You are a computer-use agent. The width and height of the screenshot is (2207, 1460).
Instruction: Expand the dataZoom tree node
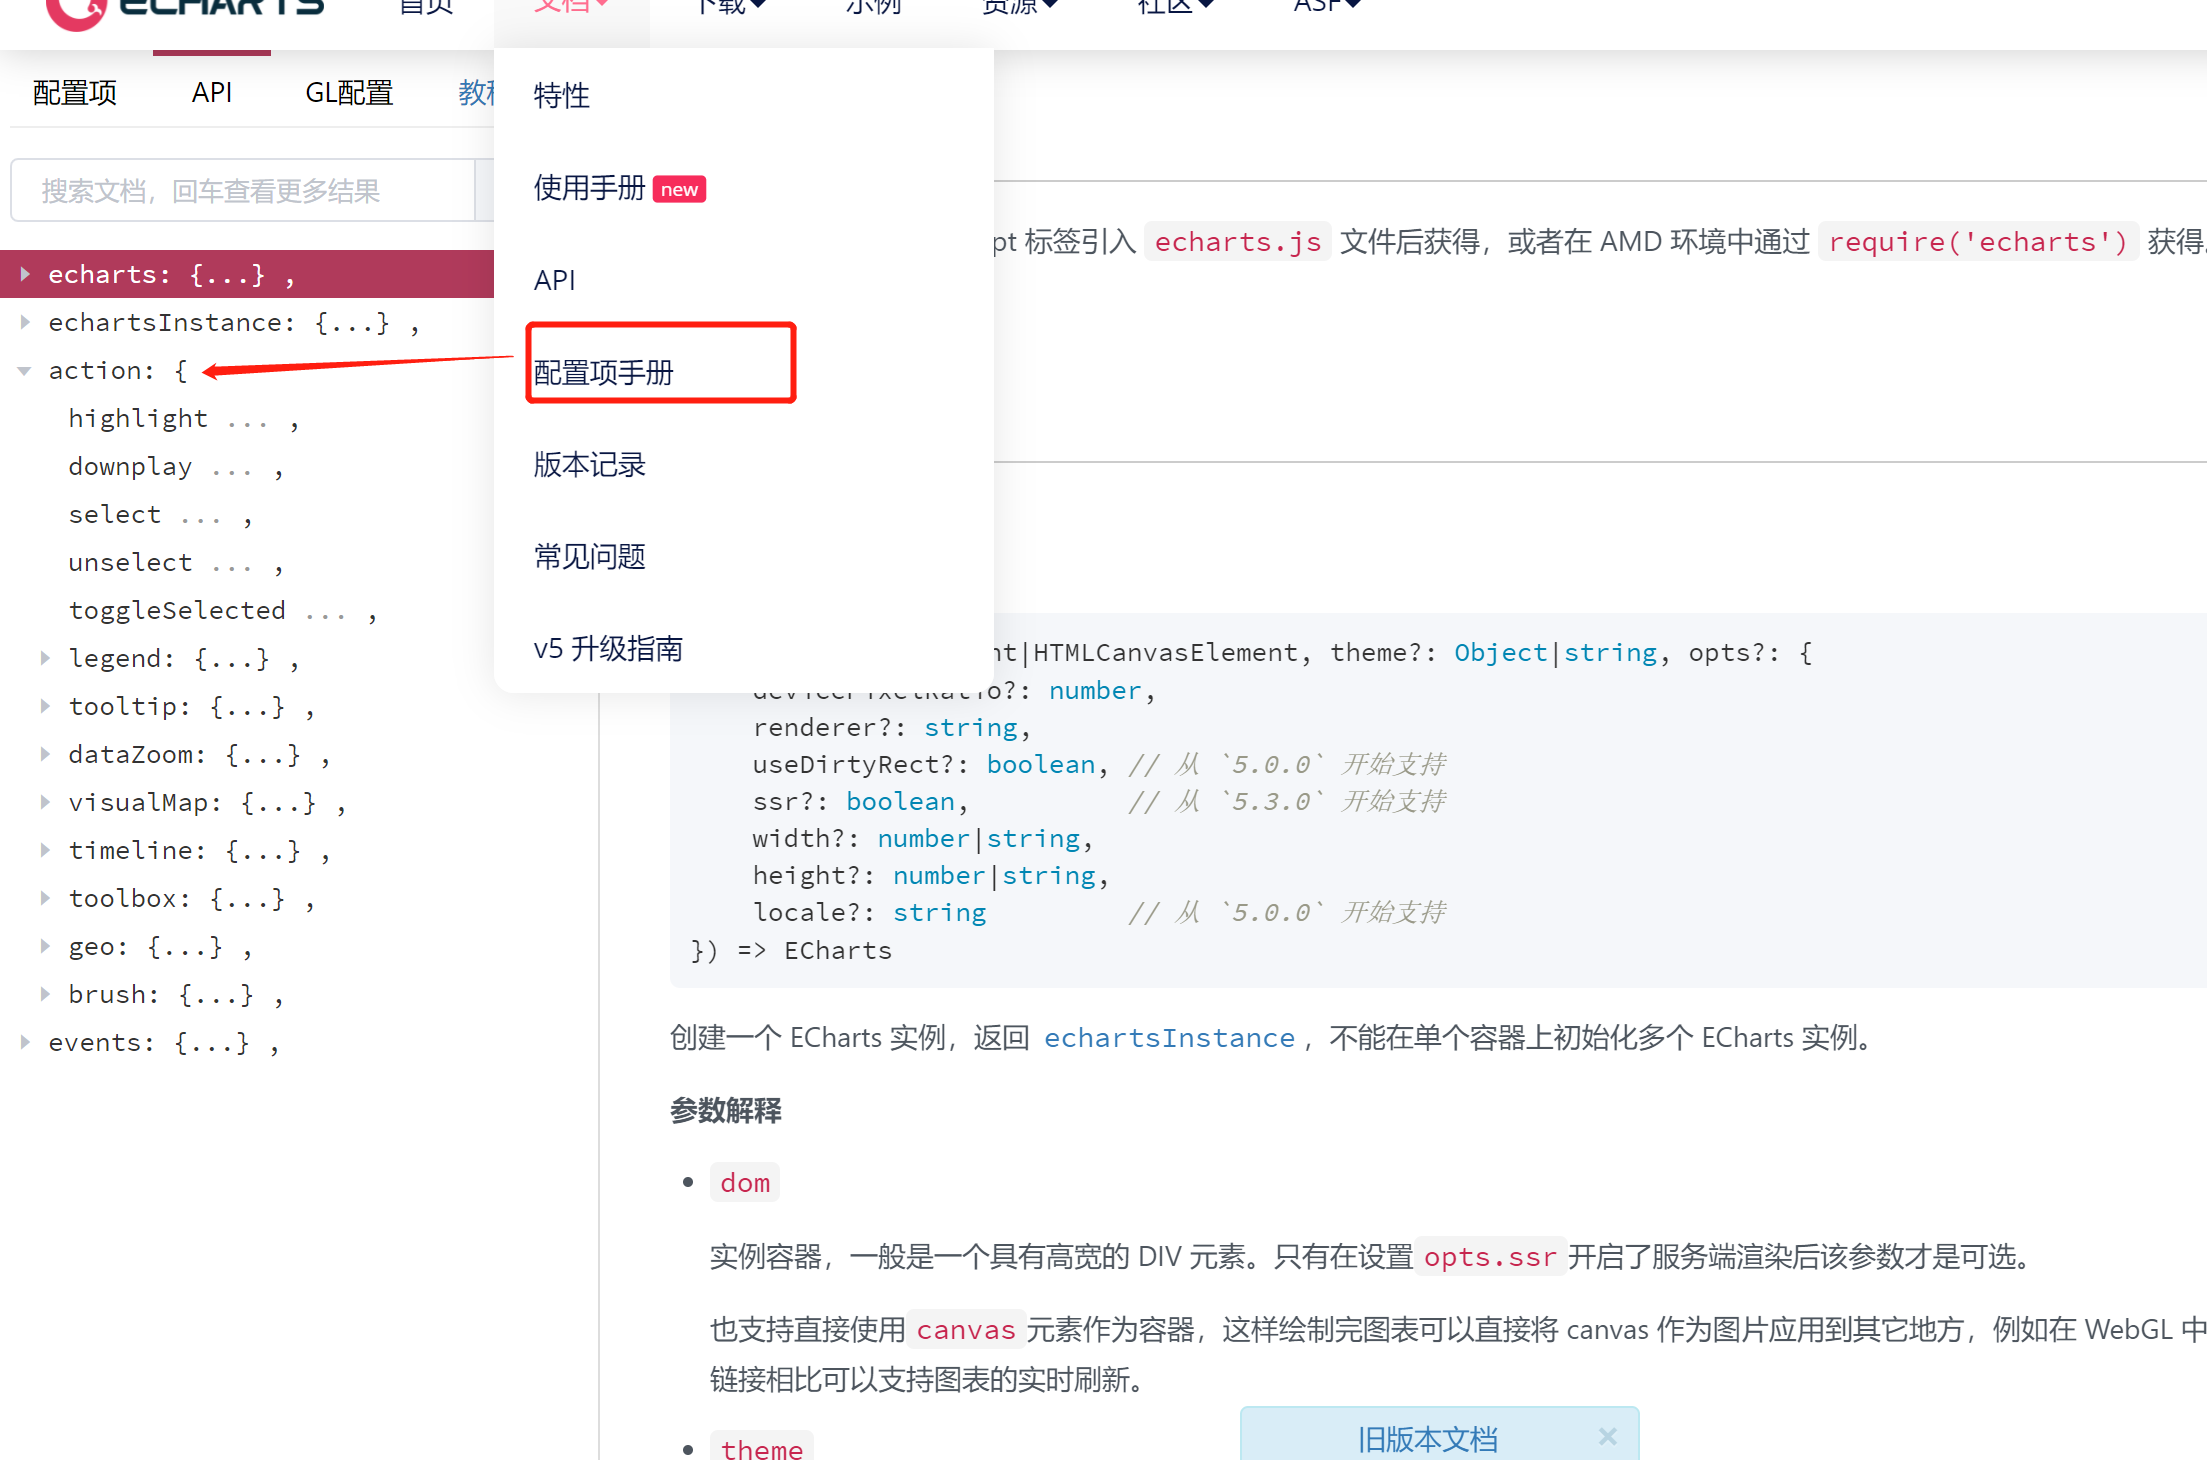coord(45,754)
